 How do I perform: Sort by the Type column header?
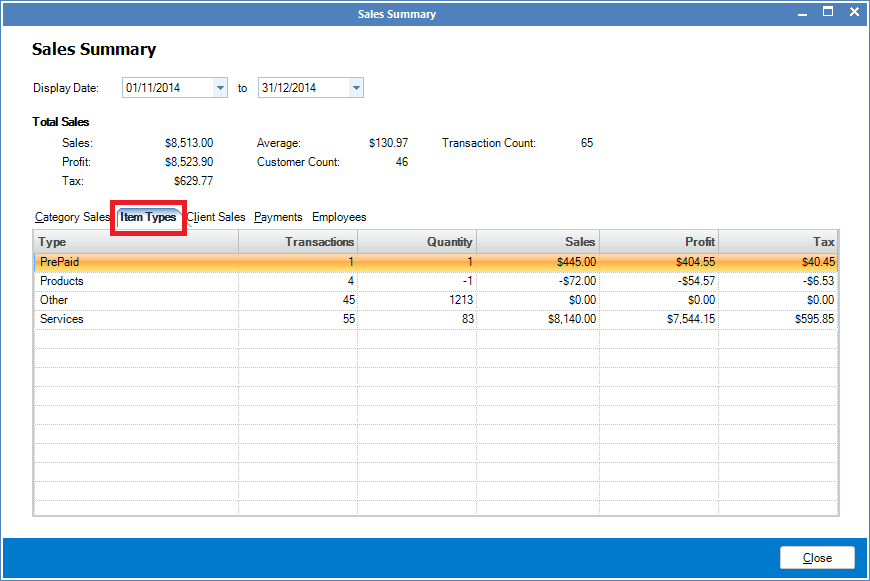tap(136, 242)
